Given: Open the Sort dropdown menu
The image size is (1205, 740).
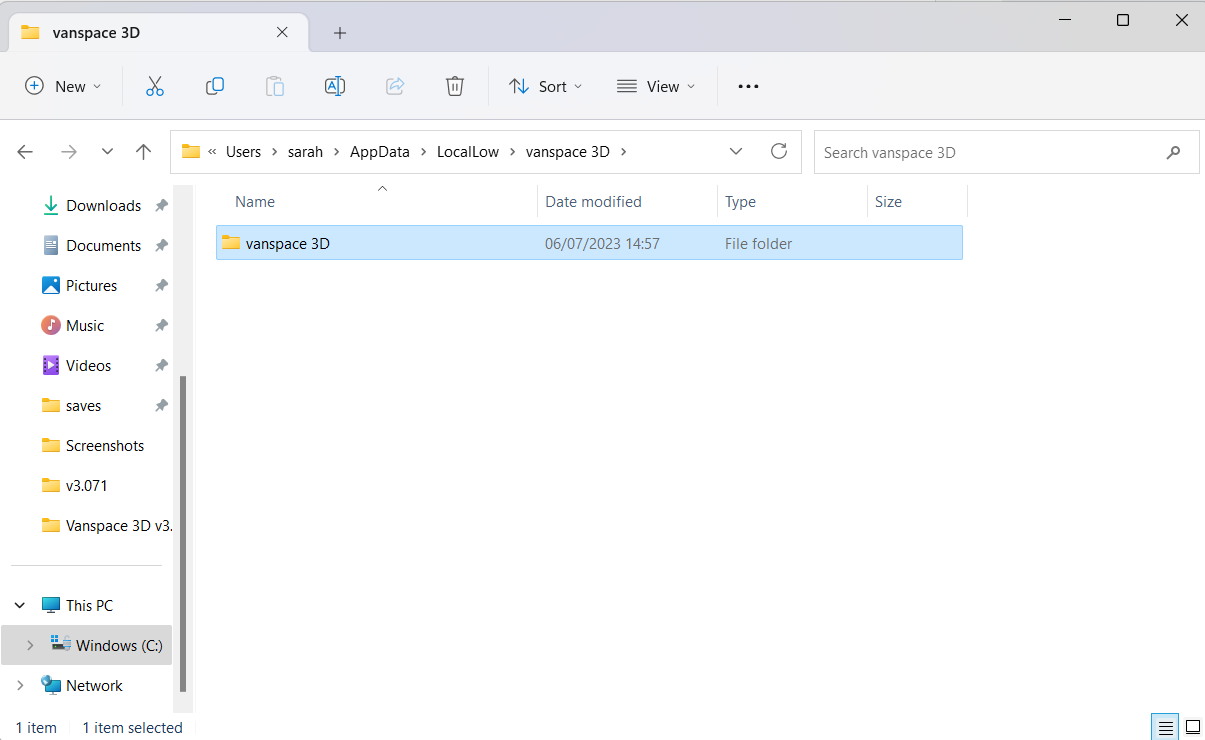Looking at the screenshot, I should pos(545,87).
